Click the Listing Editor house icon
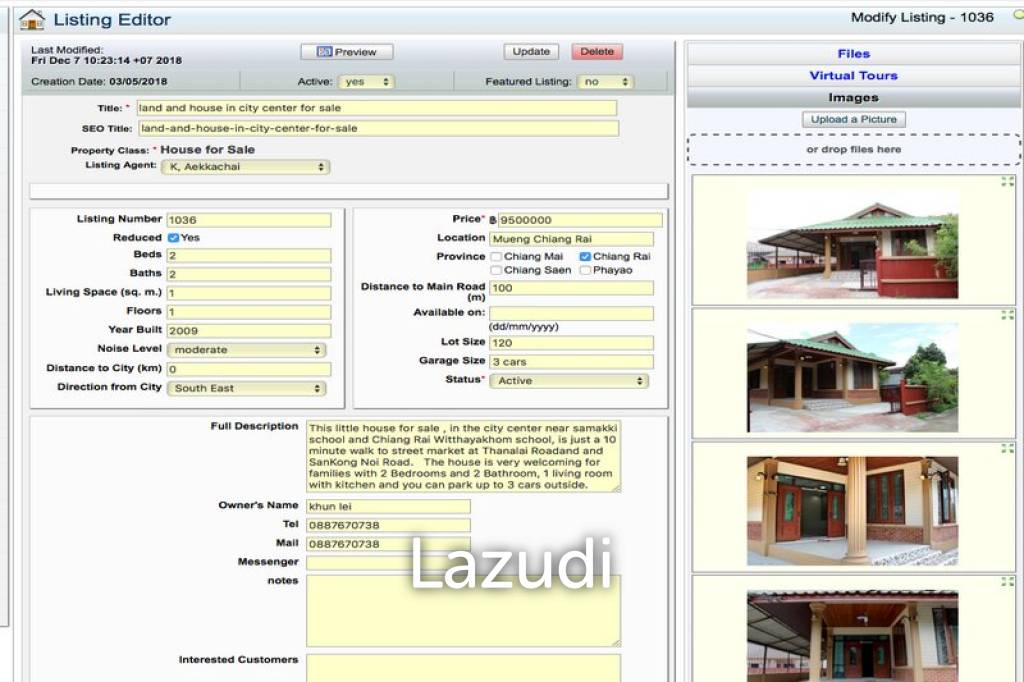Viewport: 1024px width, 682px height. coord(31,20)
